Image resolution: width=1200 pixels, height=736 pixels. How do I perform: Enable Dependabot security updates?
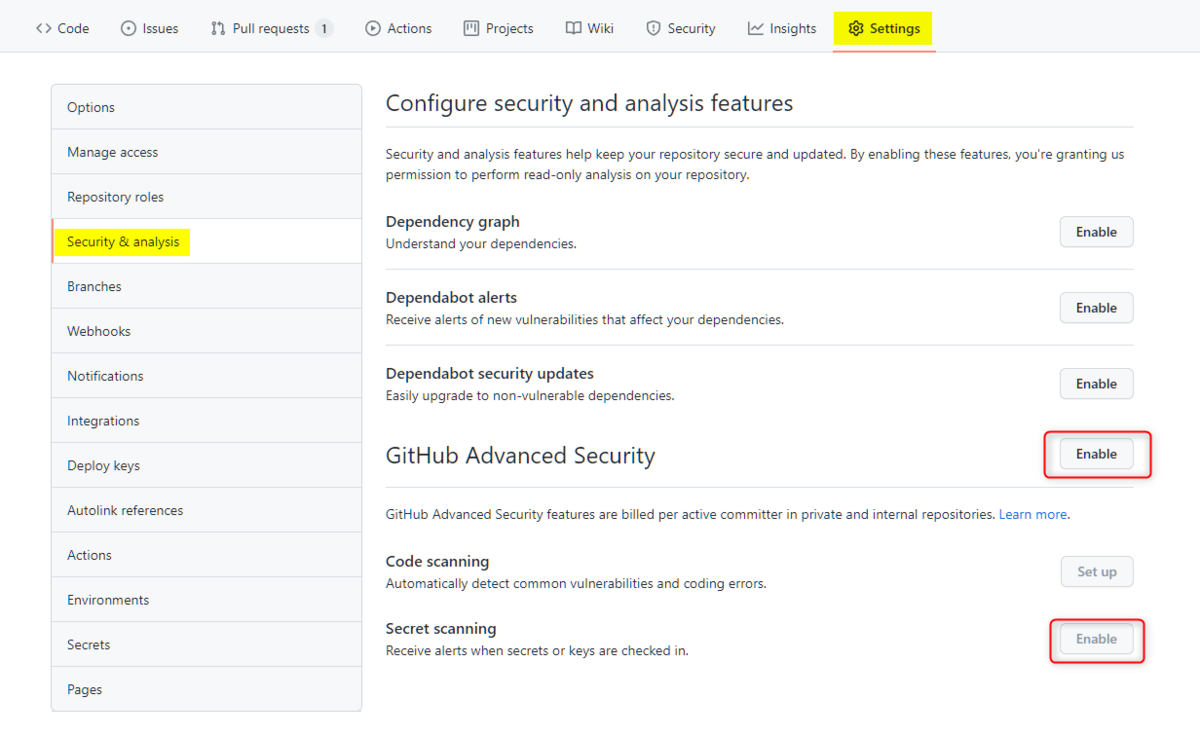1096,384
